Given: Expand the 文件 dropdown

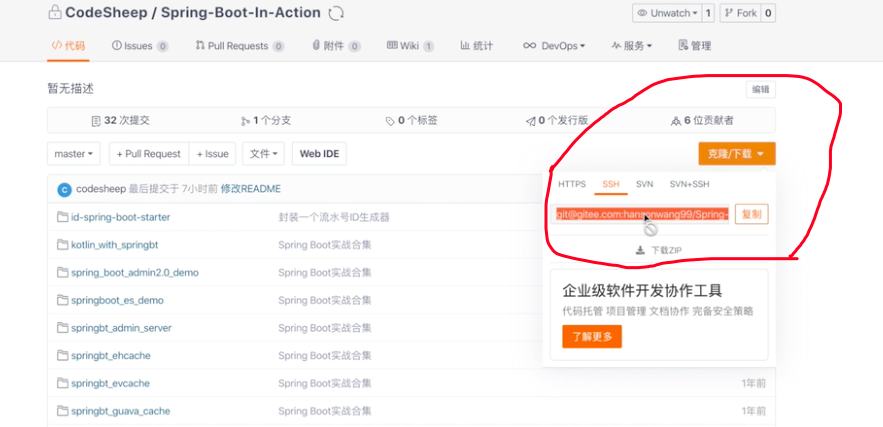Looking at the screenshot, I should tap(264, 154).
